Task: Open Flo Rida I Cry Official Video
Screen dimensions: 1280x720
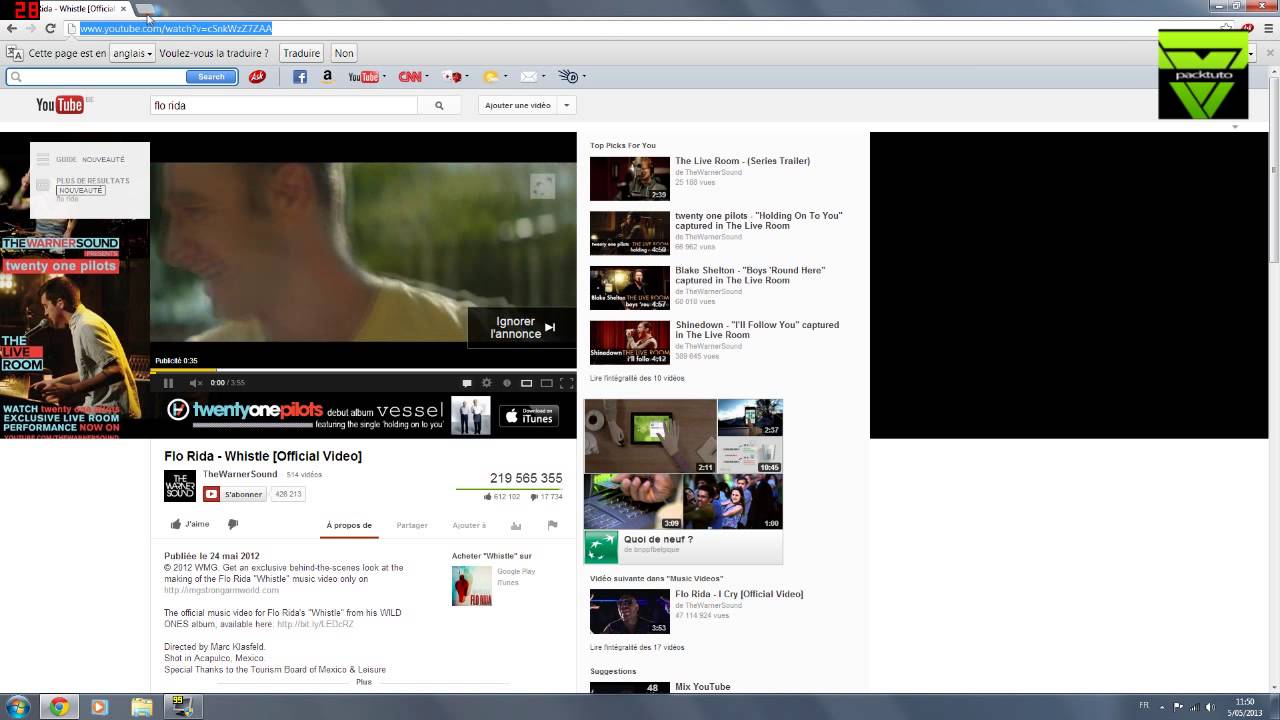Action: [x=739, y=594]
